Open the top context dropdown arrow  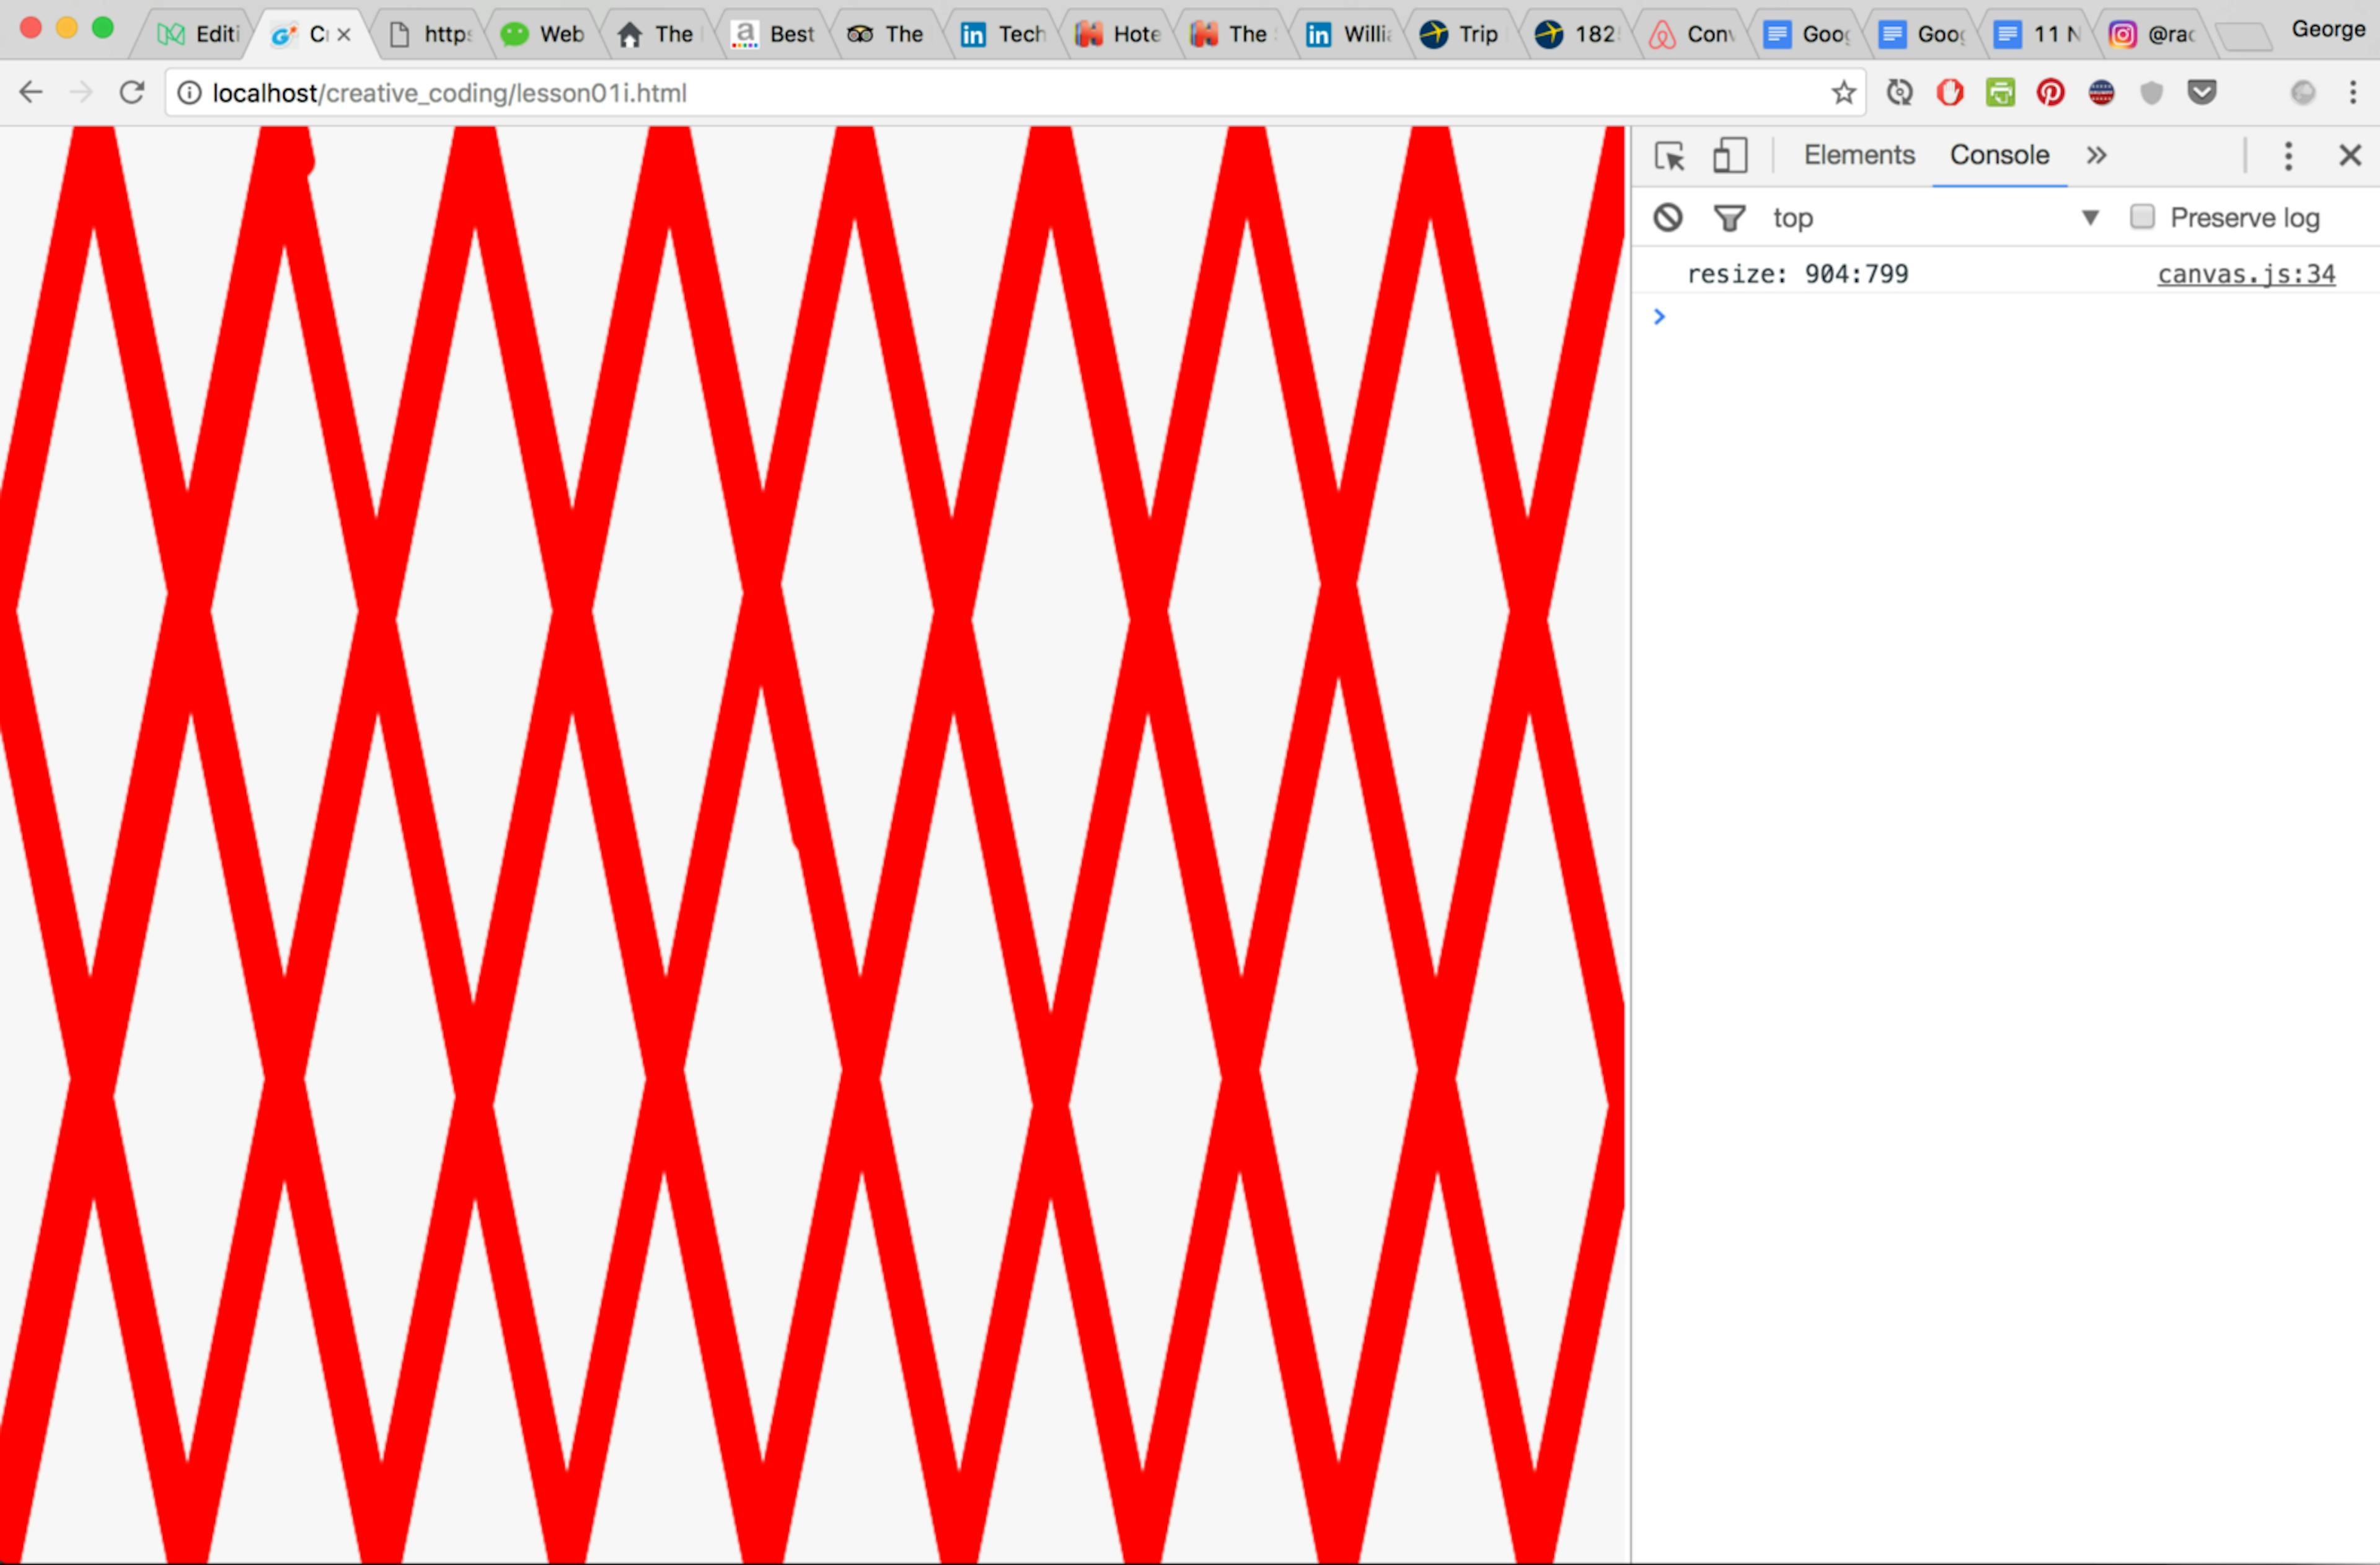2089,217
